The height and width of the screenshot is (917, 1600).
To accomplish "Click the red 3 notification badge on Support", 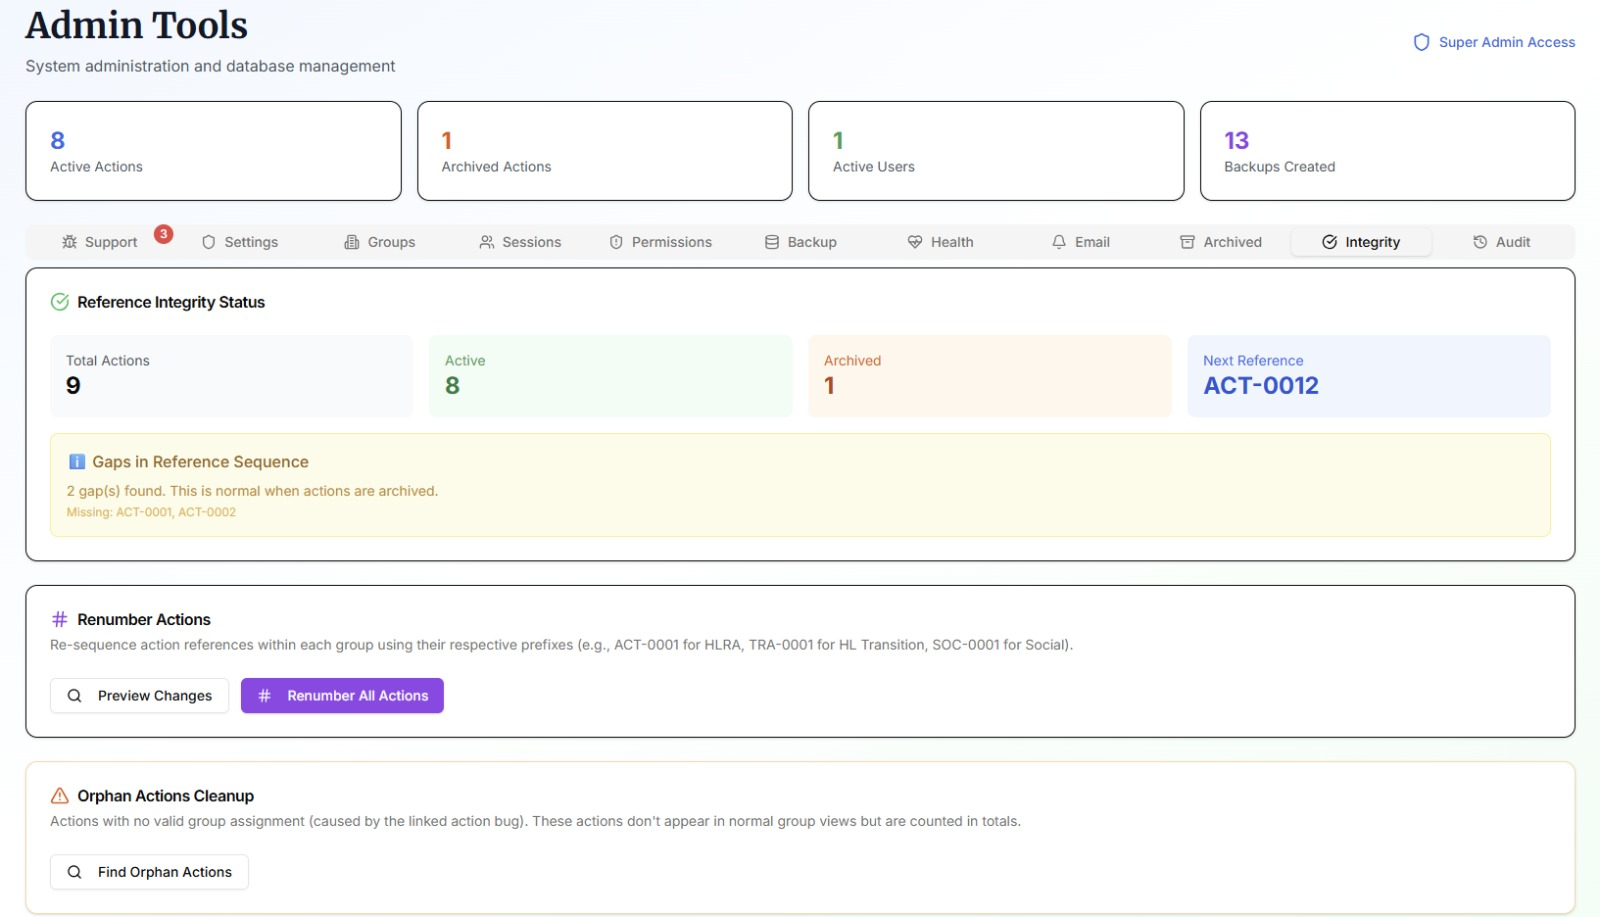I will 164,234.
